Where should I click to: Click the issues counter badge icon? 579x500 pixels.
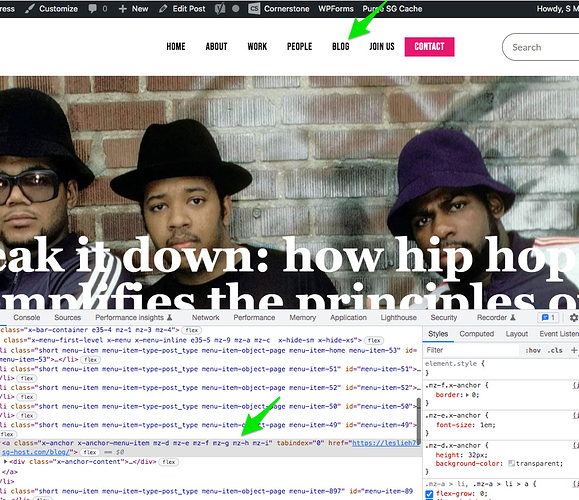tap(548, 318)
